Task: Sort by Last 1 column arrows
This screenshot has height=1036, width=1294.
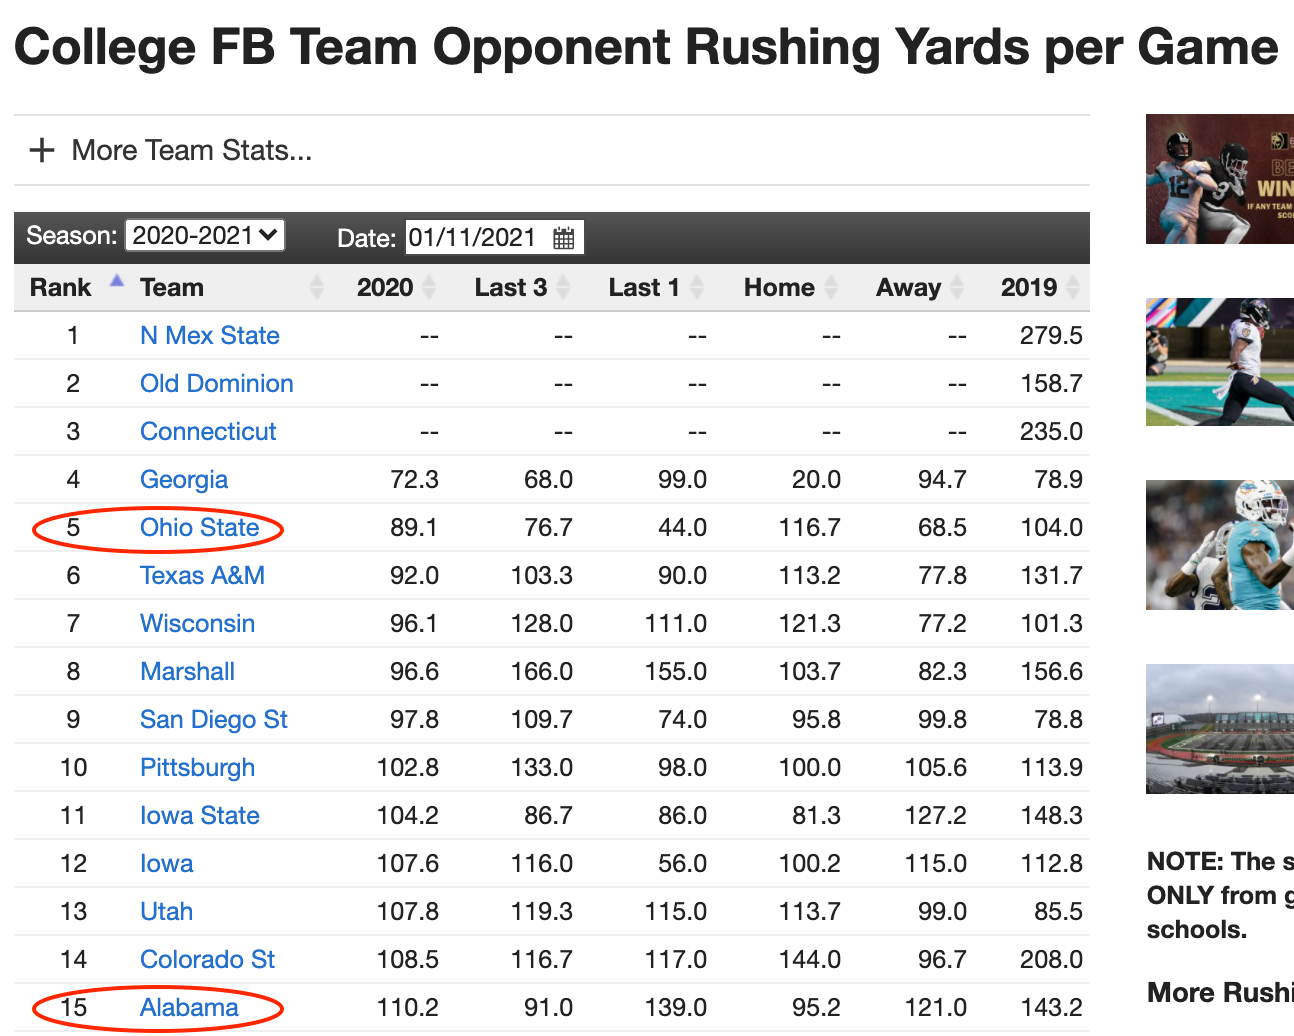Action: coord(697,288)
